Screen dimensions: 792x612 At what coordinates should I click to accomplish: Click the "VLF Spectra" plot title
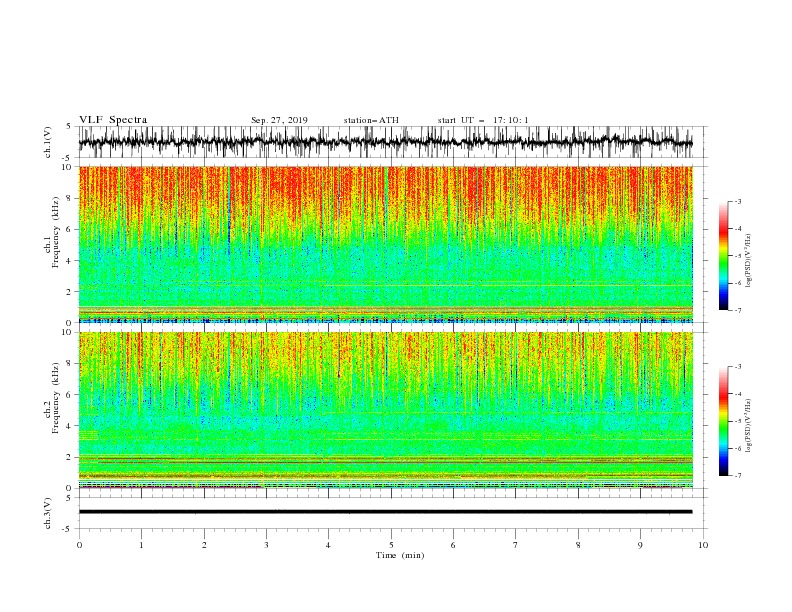click(x=113, y=120)
